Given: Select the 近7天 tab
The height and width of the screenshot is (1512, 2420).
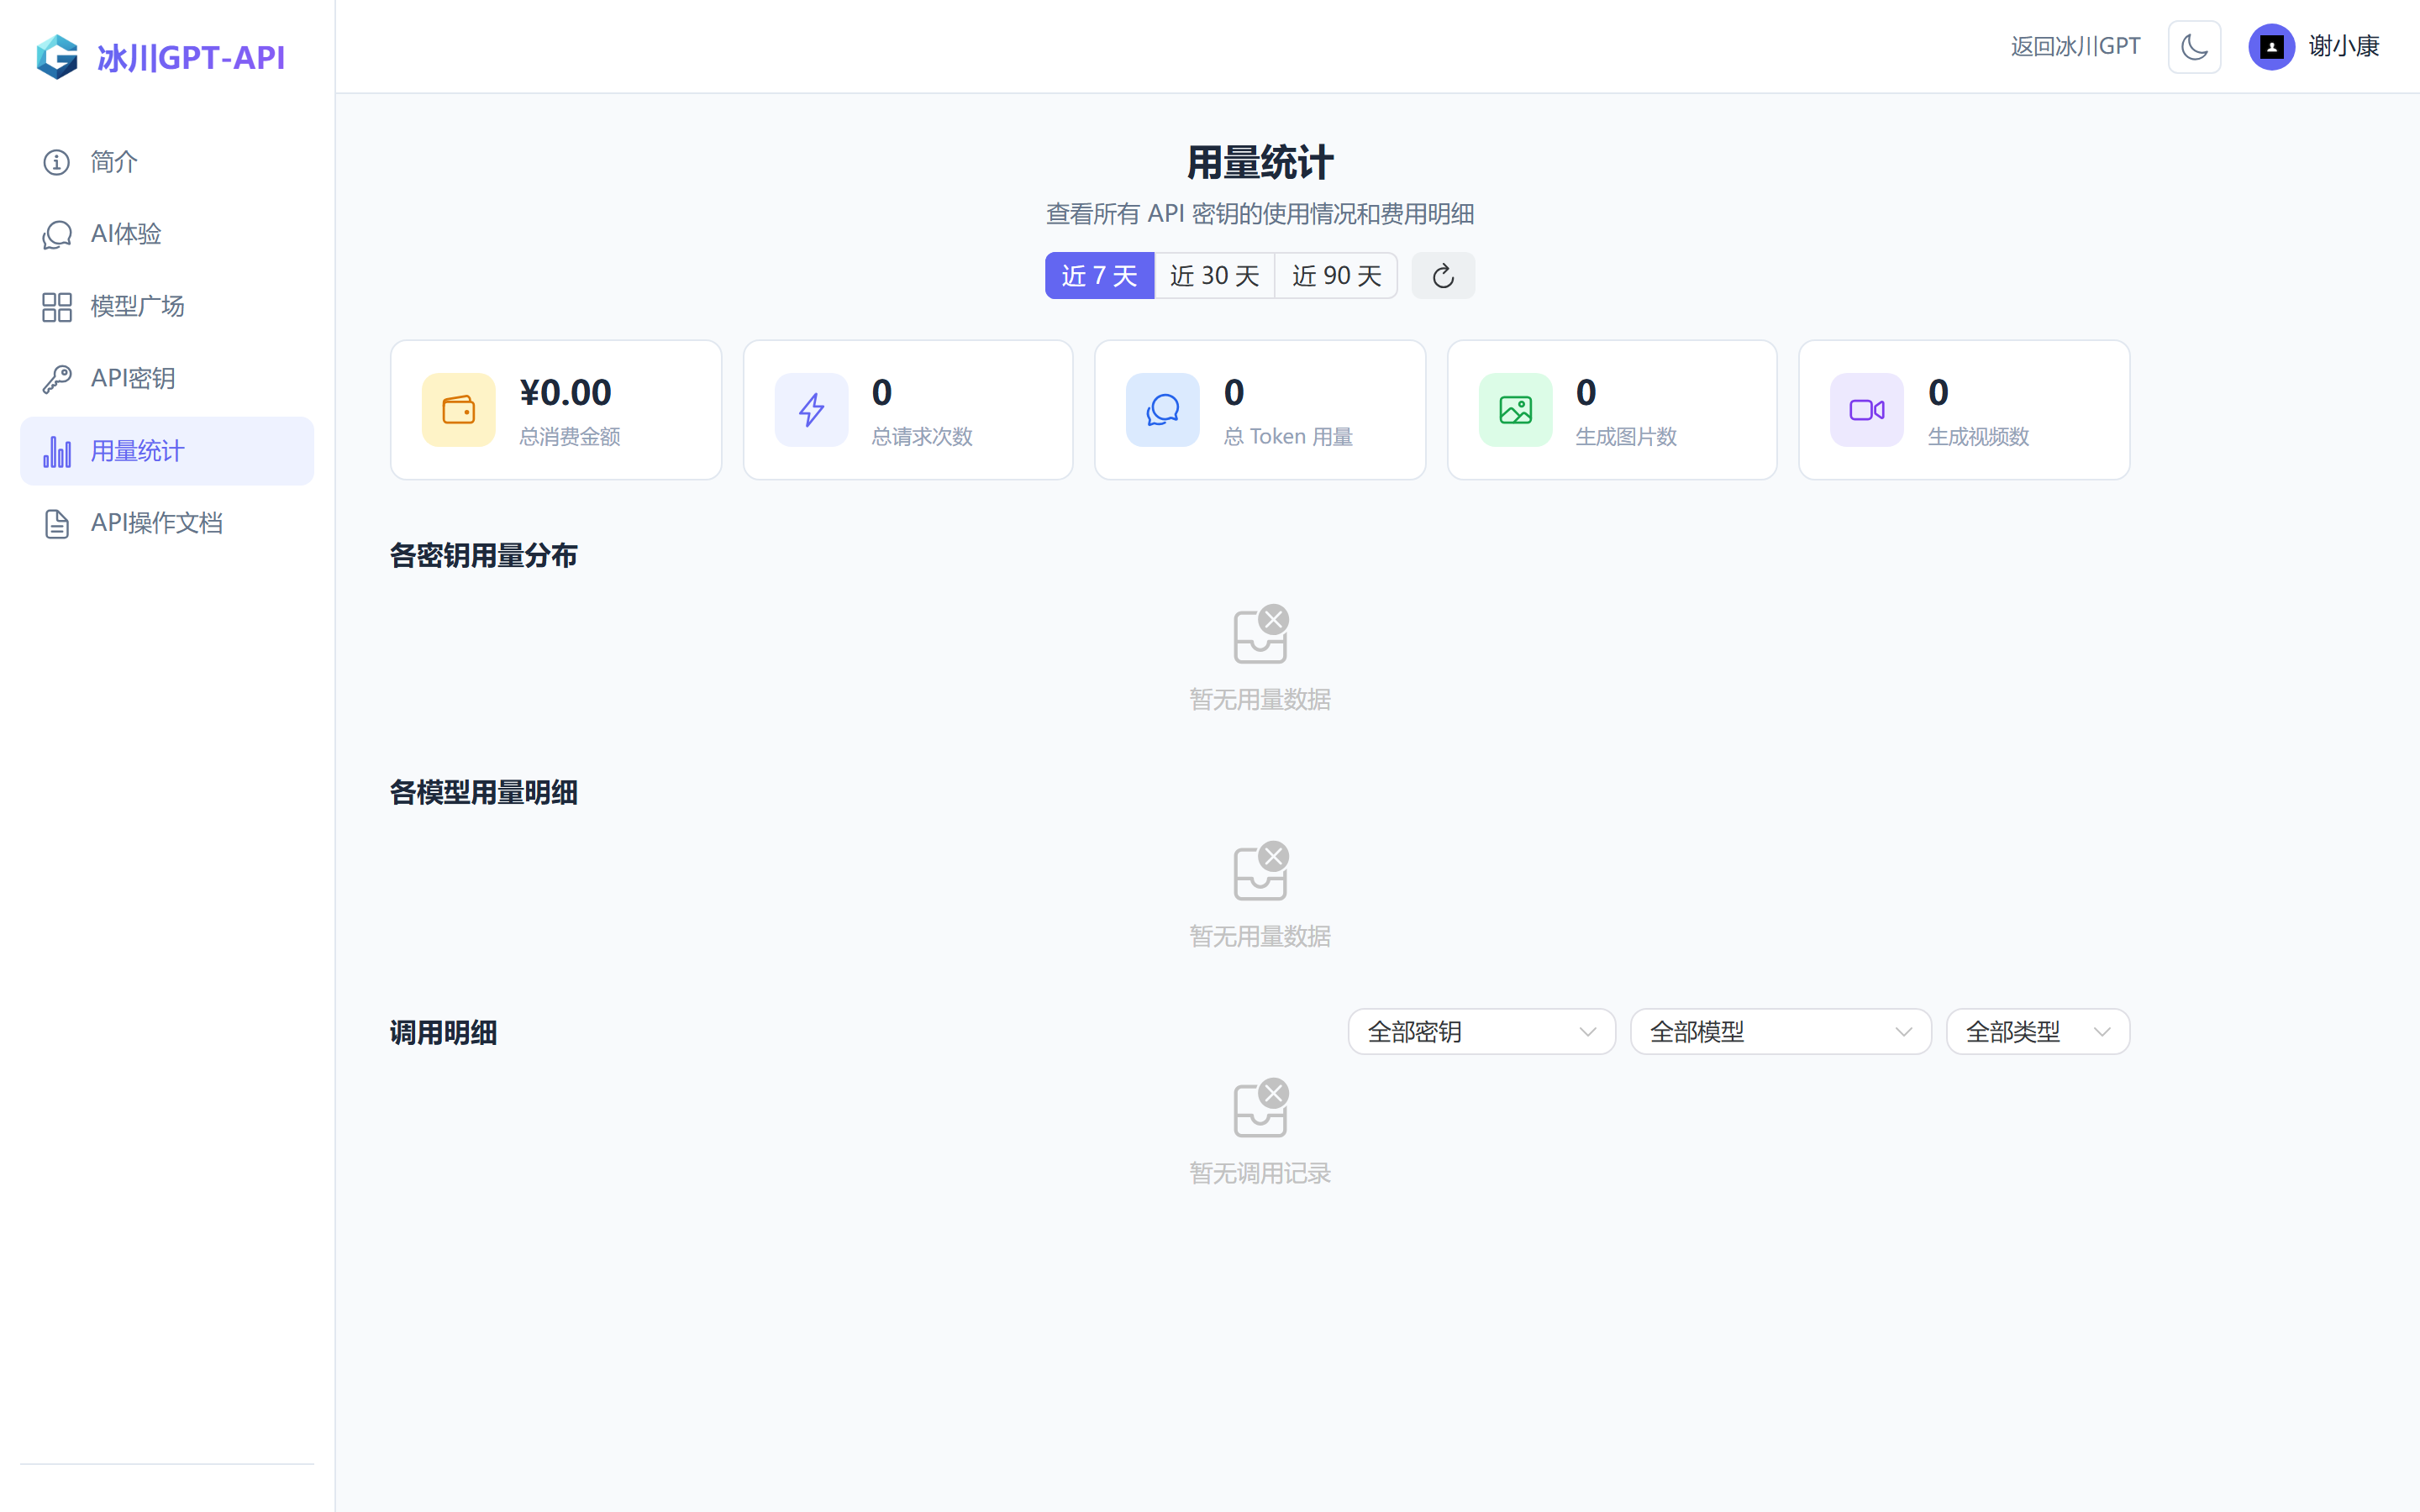Looking at the screenshot, I should coord(1099,275).
